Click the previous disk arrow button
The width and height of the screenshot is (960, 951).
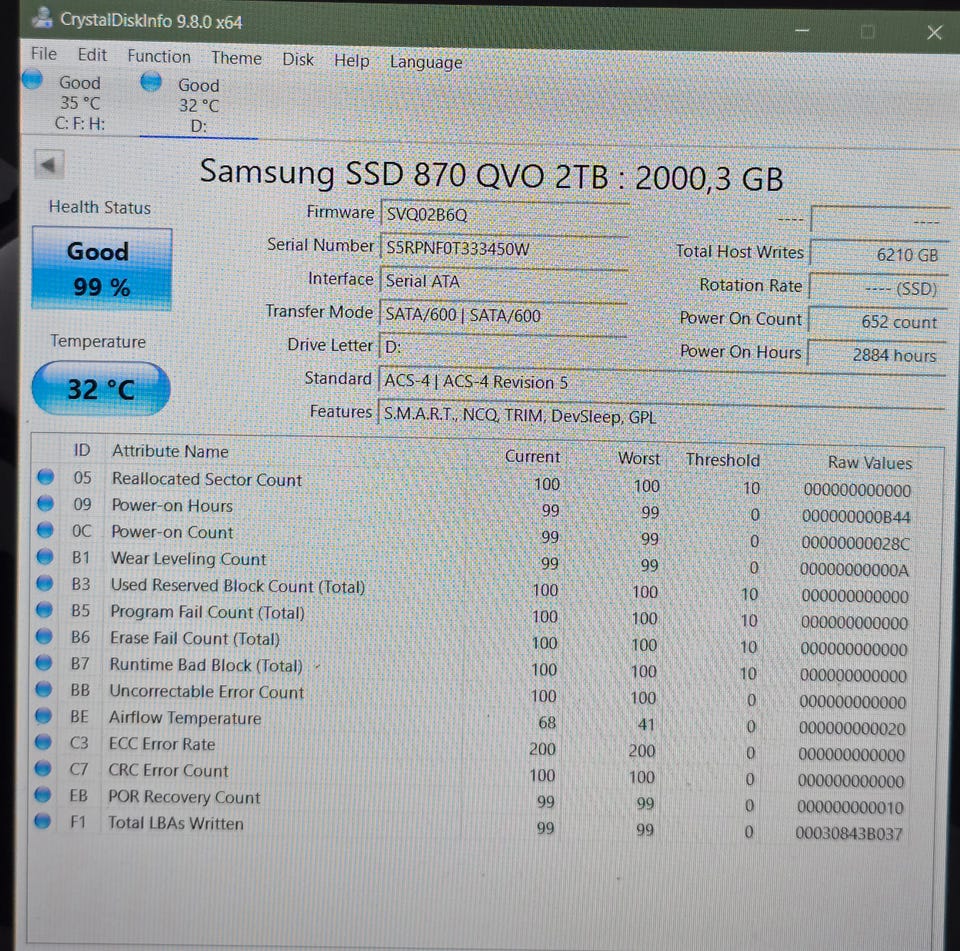click(49, 164)
